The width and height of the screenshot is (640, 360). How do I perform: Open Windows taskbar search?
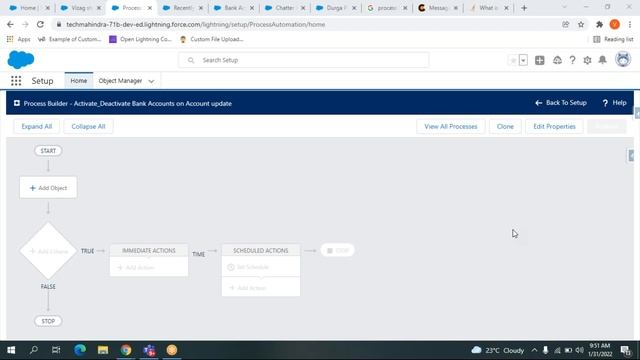coord(34,350)
